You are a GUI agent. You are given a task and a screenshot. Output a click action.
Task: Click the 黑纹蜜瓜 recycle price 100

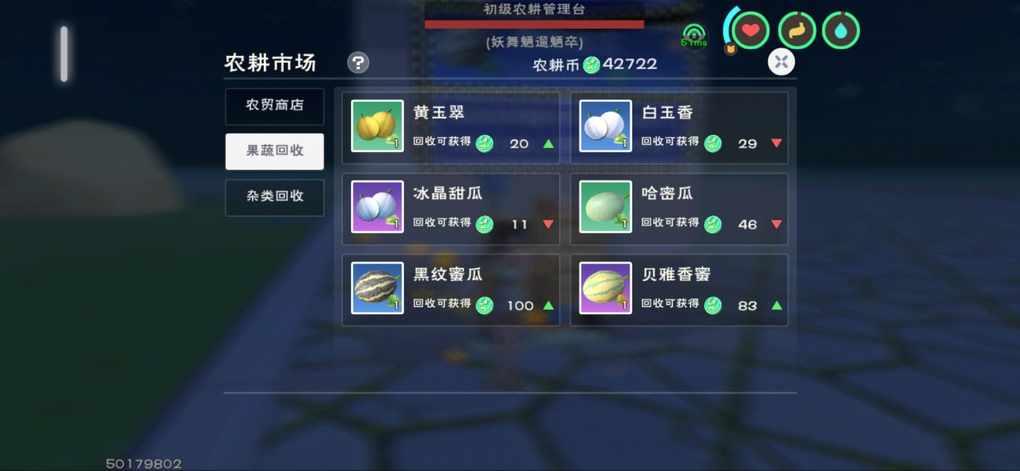[520, 306]
